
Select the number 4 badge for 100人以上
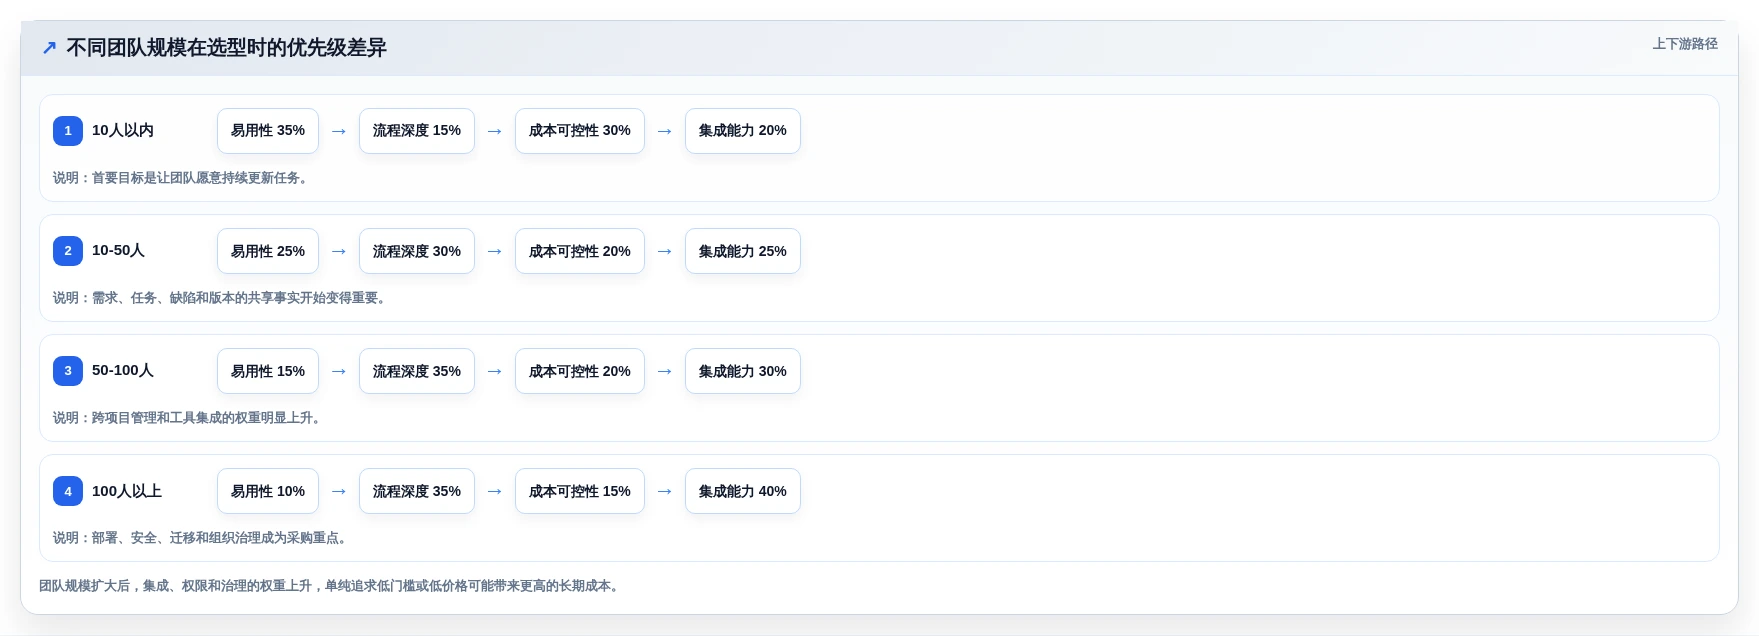(x=68, y=491)
